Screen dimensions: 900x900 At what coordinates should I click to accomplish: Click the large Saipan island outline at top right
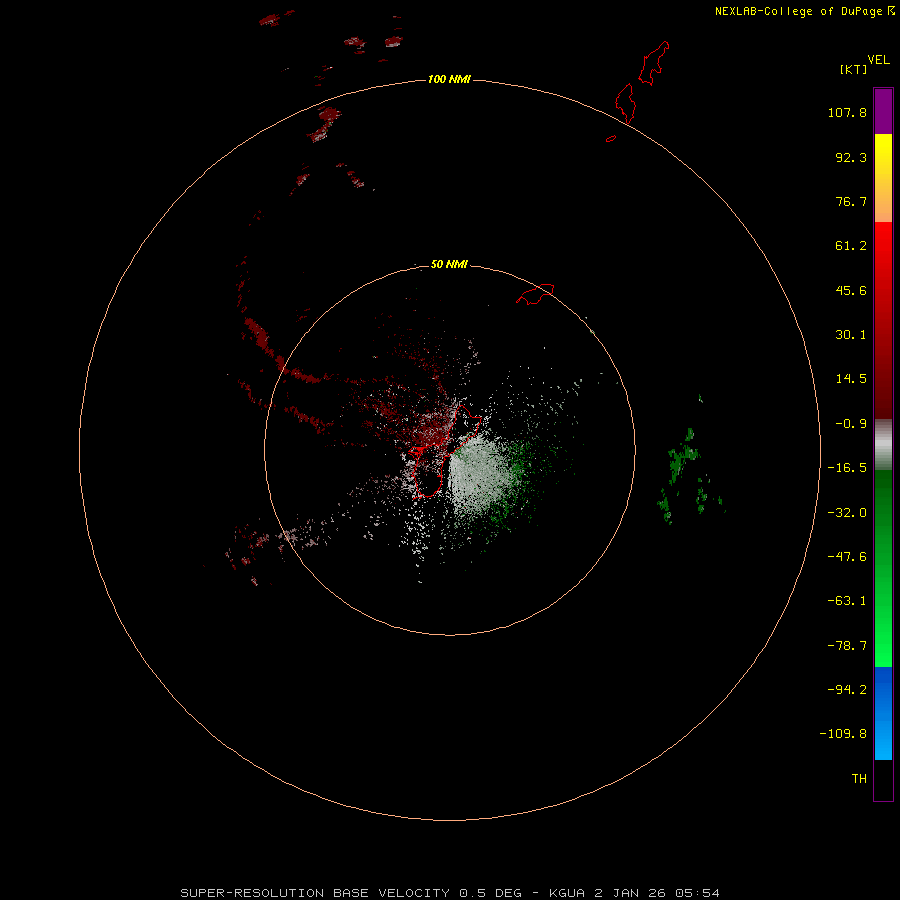(654, 63)
